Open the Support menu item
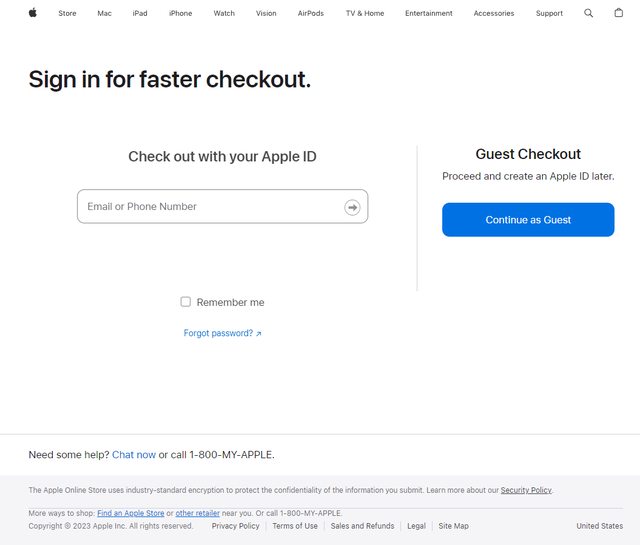The width and height of the screenshot is (640, 545). (549, 14)
